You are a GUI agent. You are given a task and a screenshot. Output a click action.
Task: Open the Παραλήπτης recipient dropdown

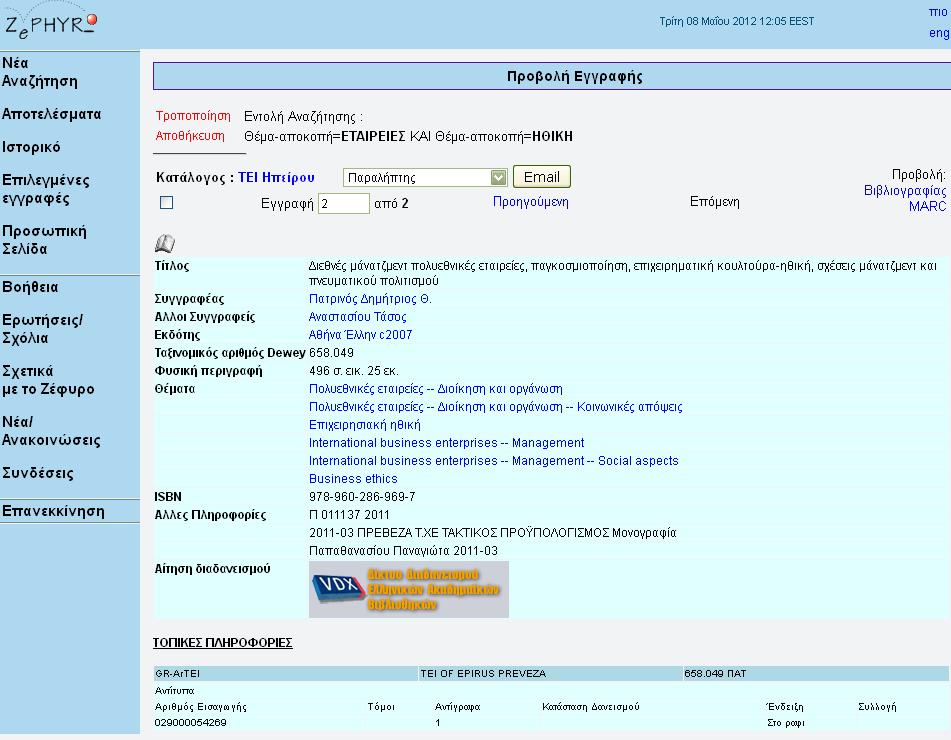click(425, 178)
